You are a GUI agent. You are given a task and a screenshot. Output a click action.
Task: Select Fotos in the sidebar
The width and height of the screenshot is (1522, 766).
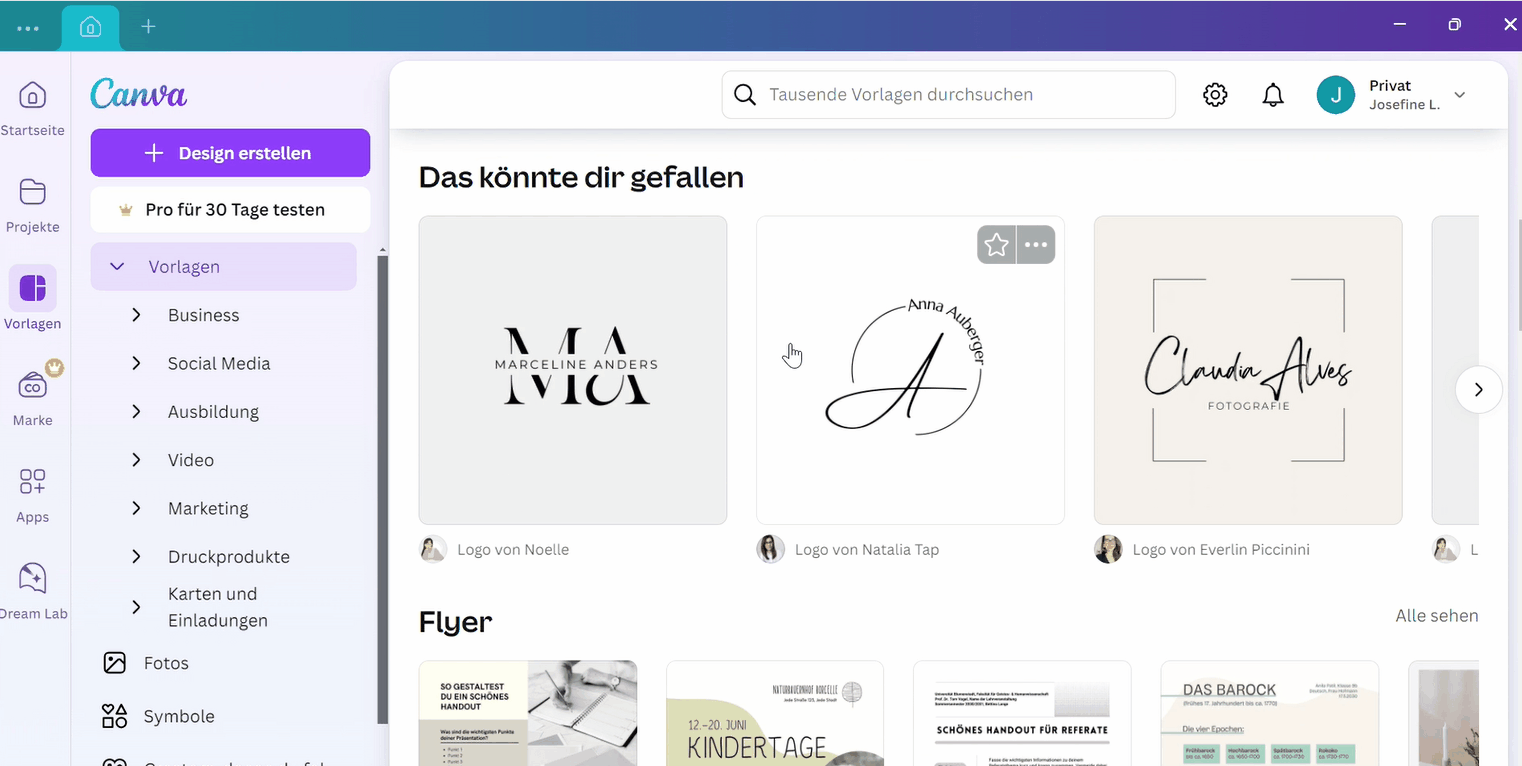[x=165, y=663]
